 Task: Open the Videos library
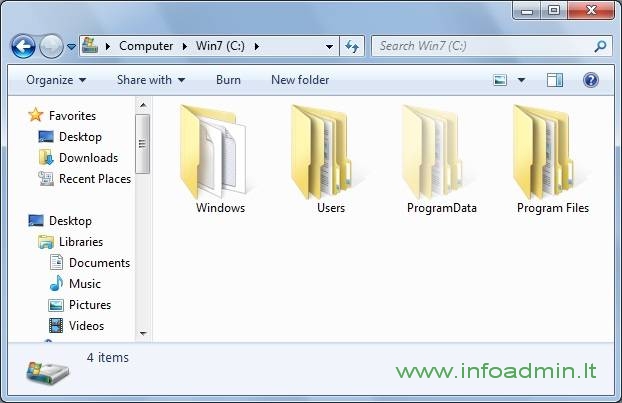86,326
